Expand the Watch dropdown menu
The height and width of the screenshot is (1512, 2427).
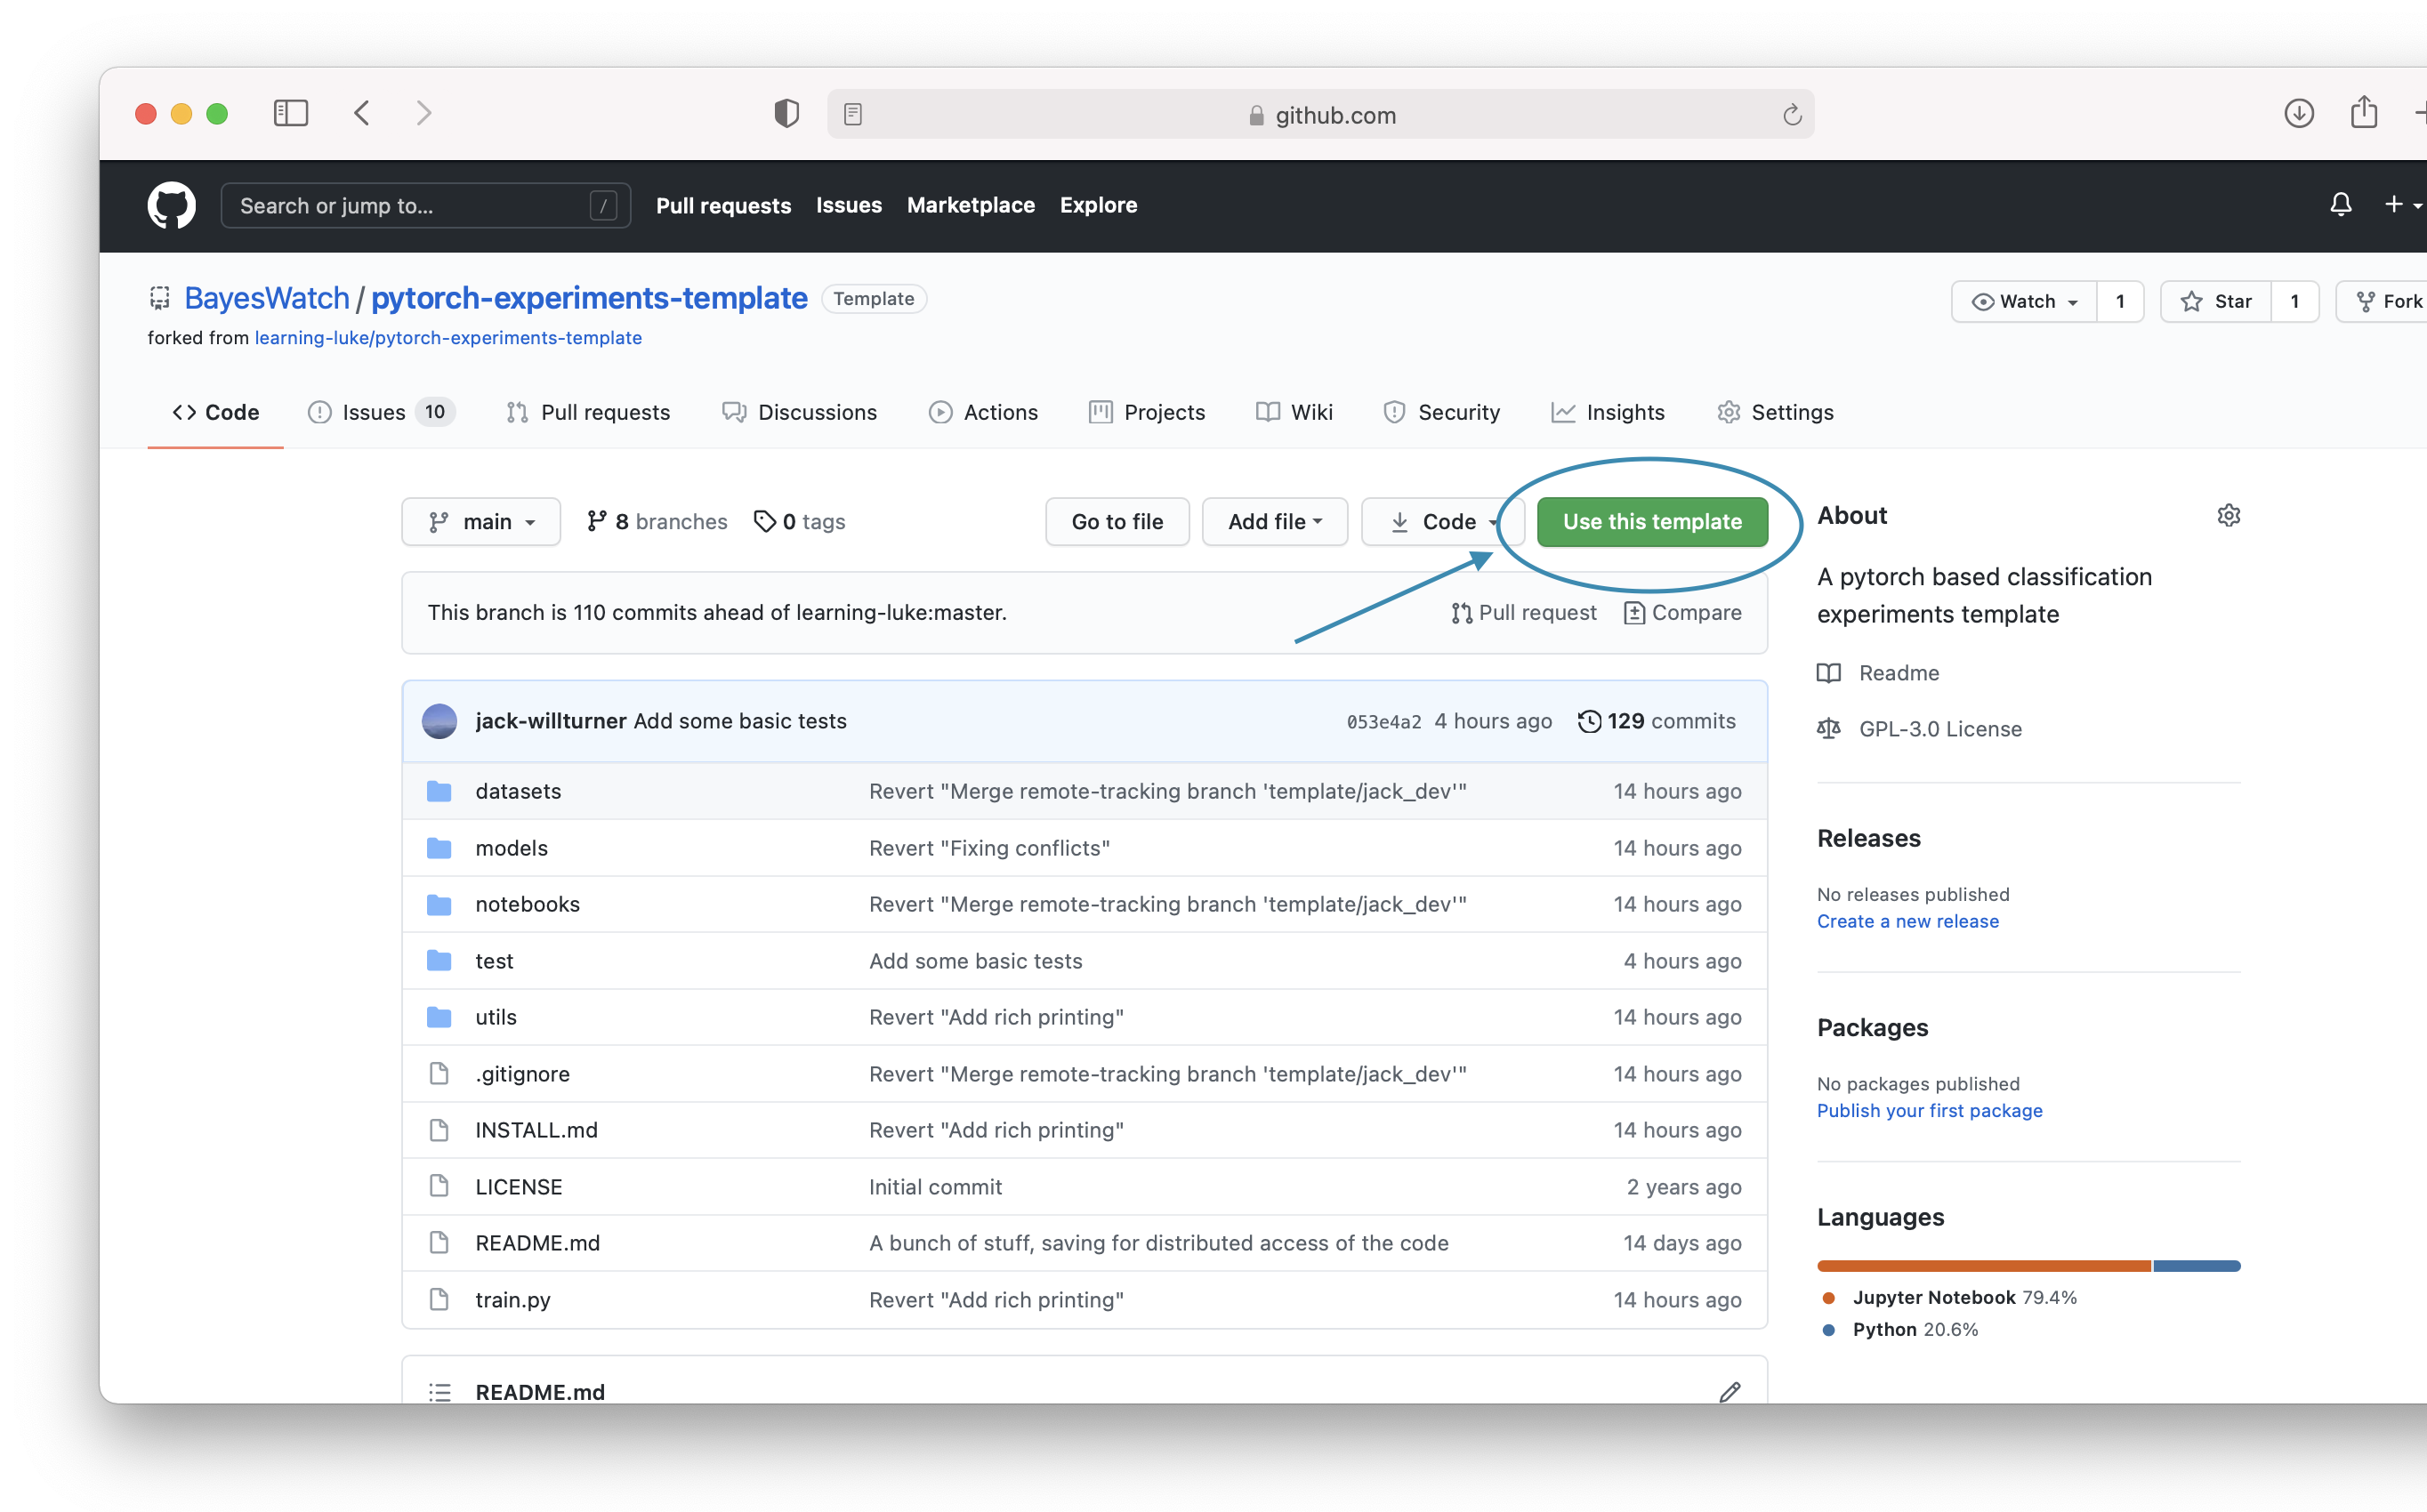tap(2024, 301)
